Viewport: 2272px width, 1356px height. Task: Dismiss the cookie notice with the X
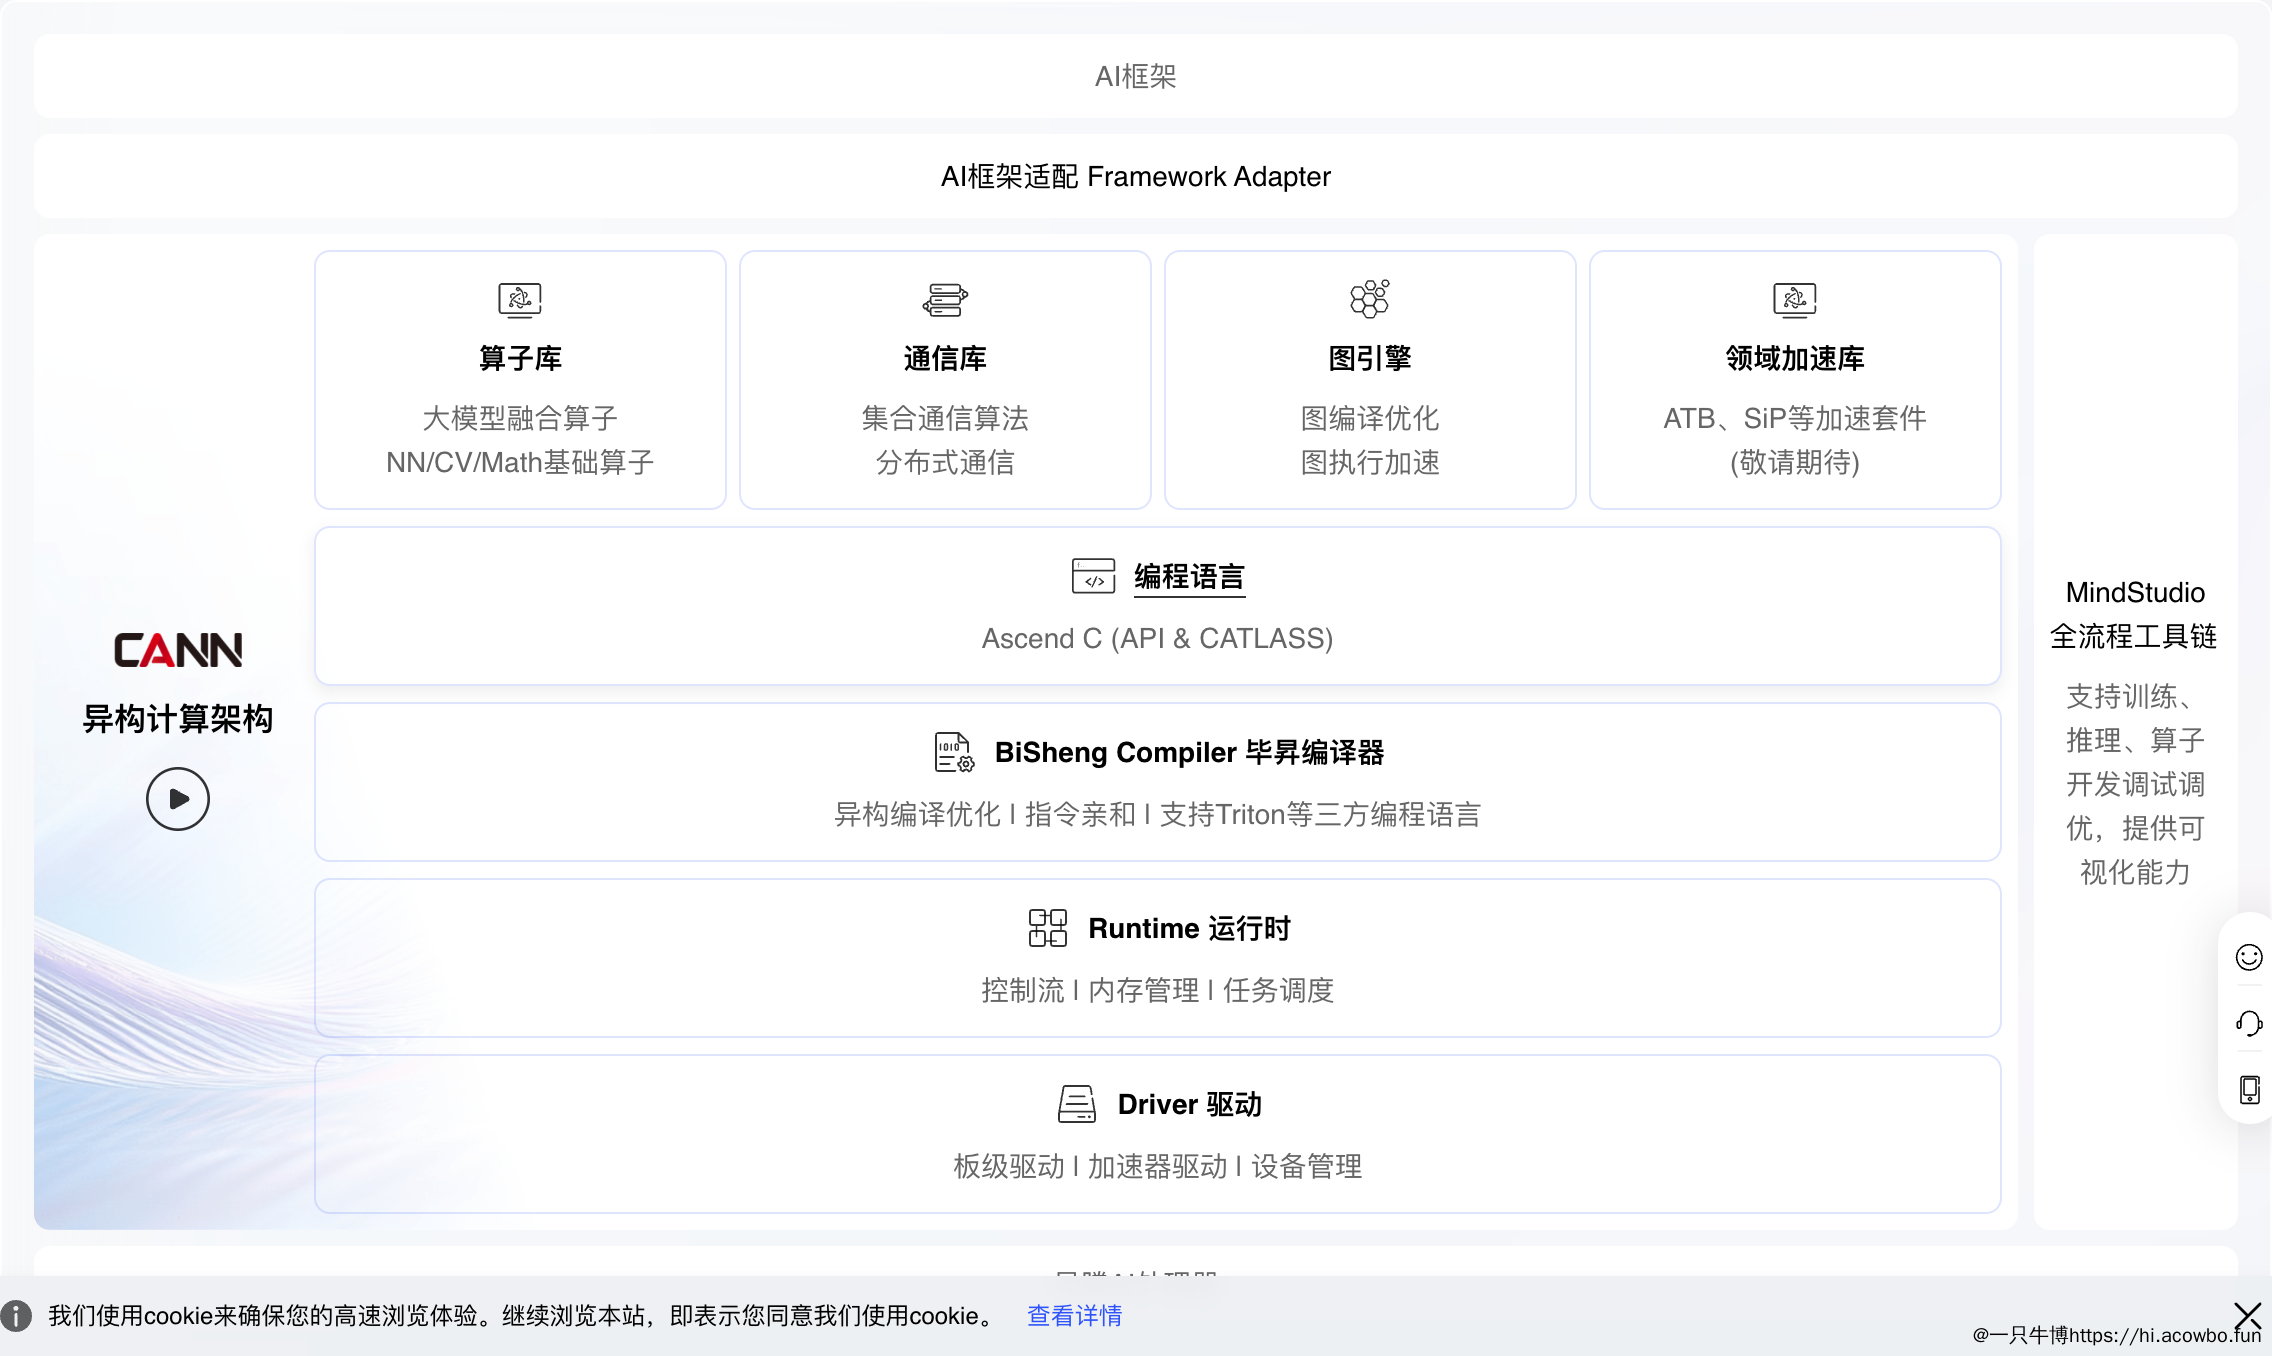[2250, 1316]
